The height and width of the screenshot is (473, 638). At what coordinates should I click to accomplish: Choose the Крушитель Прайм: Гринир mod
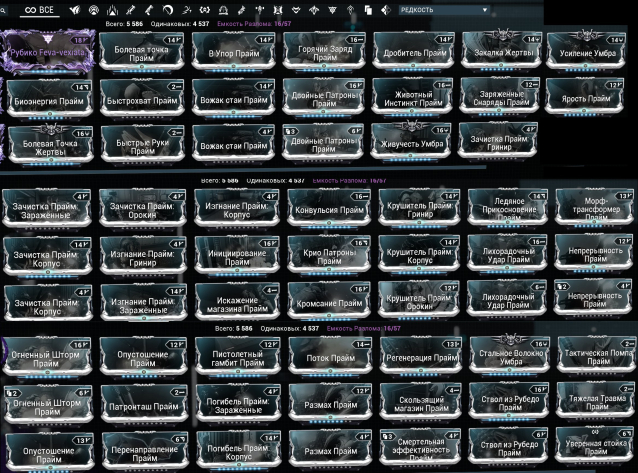[420, 208]
